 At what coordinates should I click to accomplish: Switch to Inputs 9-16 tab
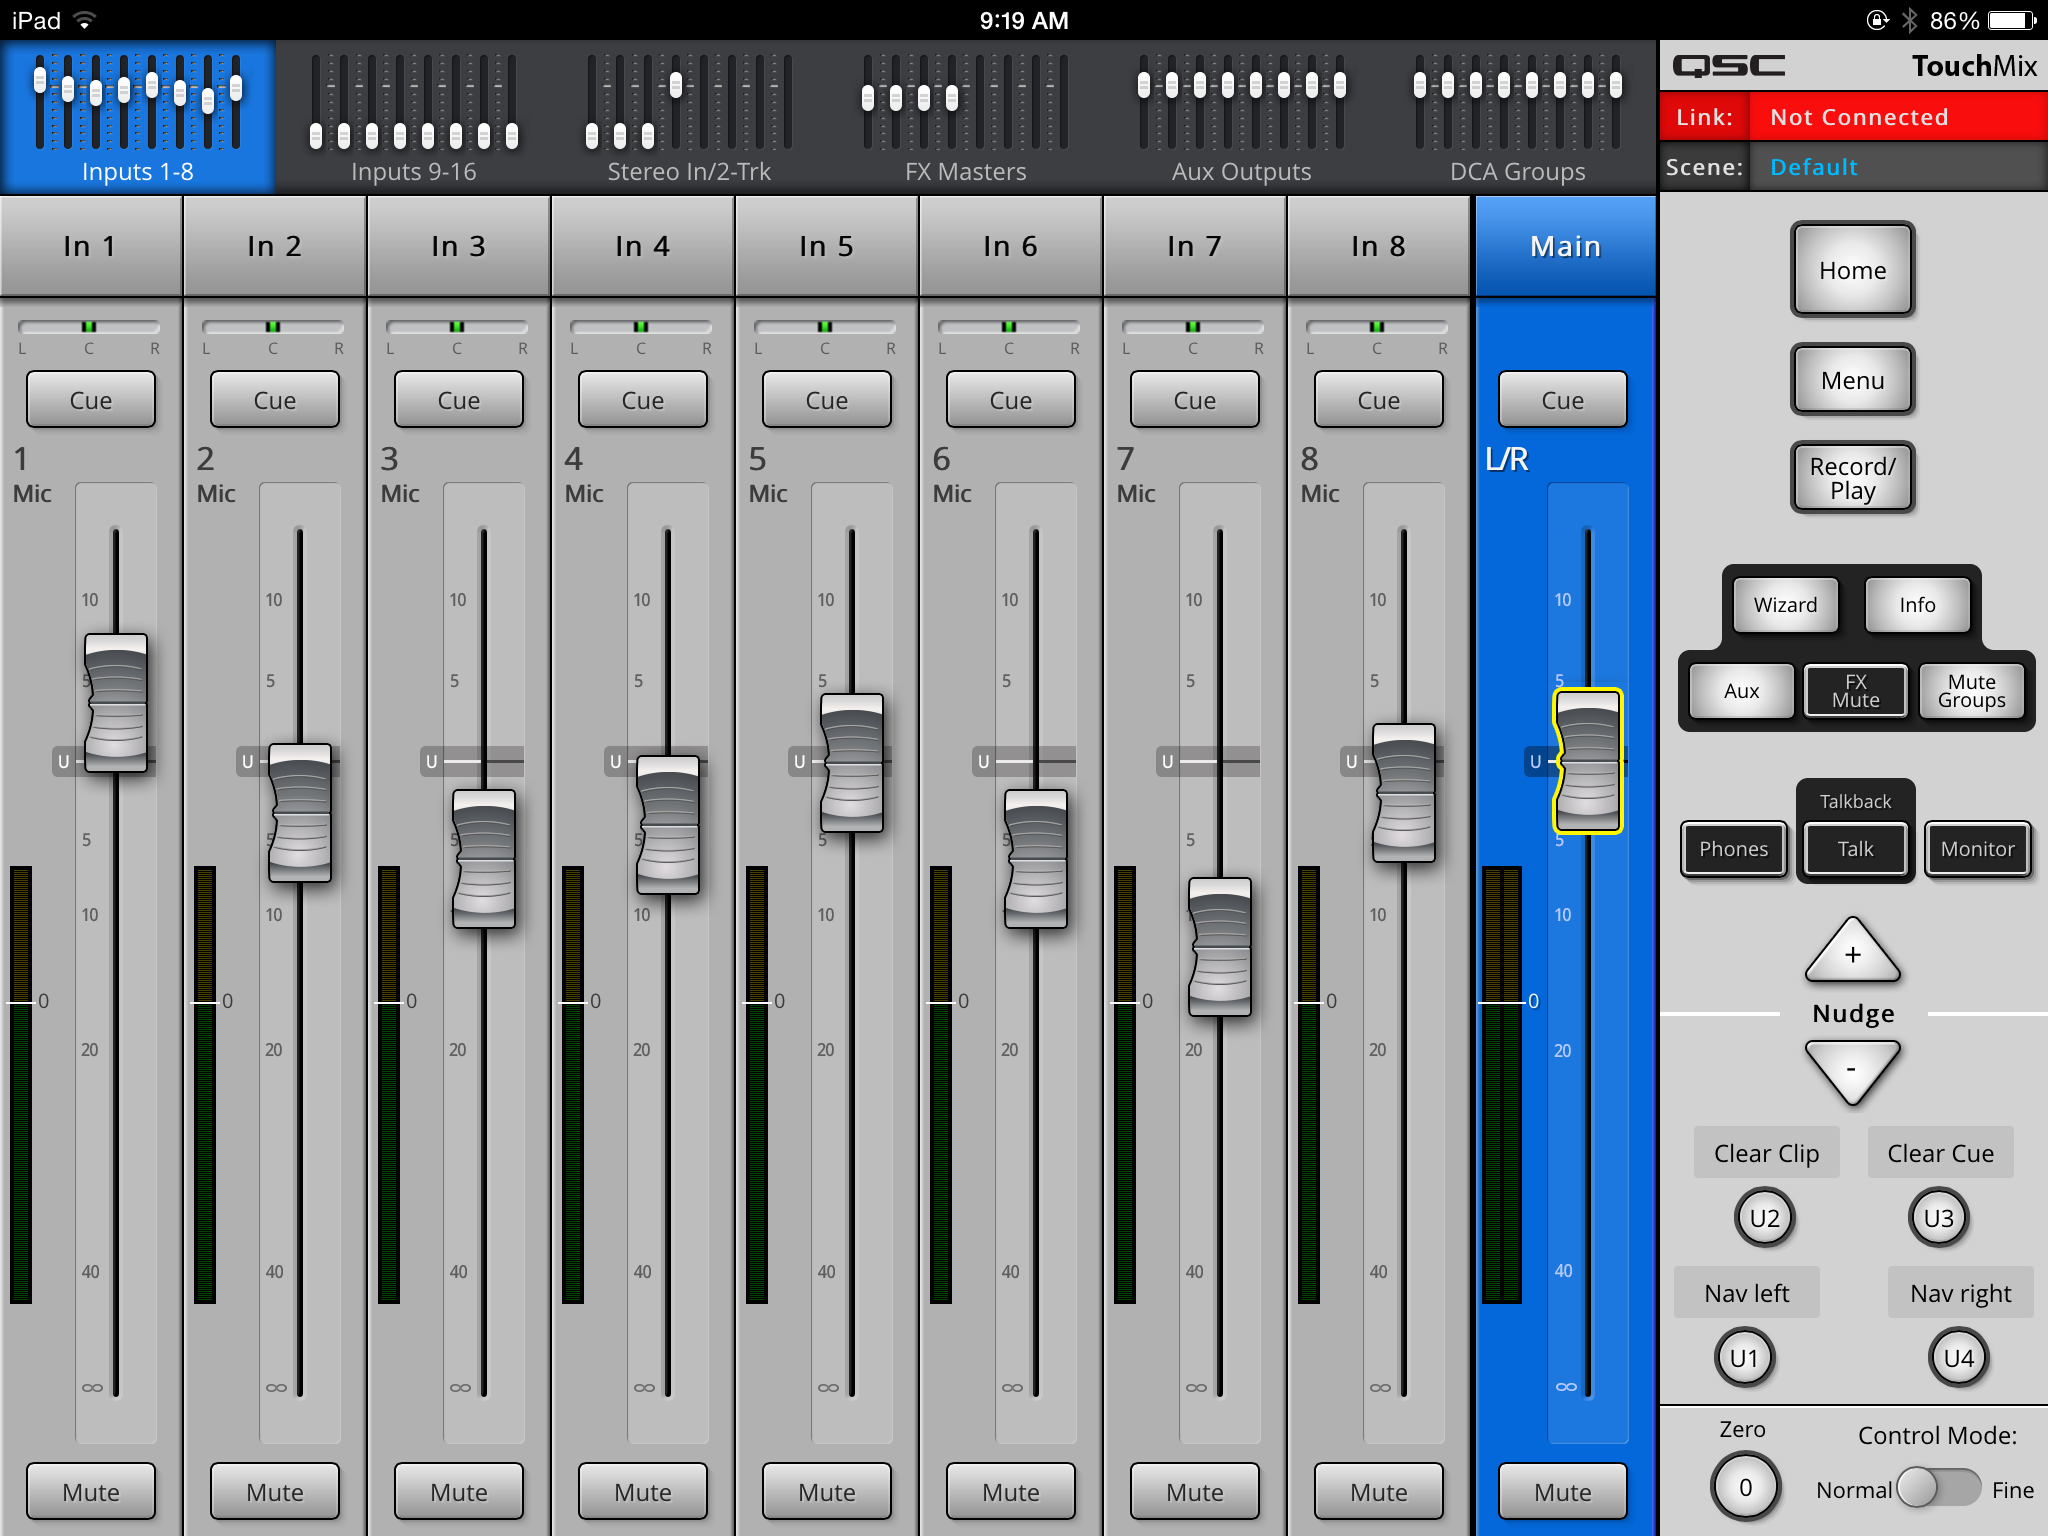pyautogui.click(x=414, y=115)
